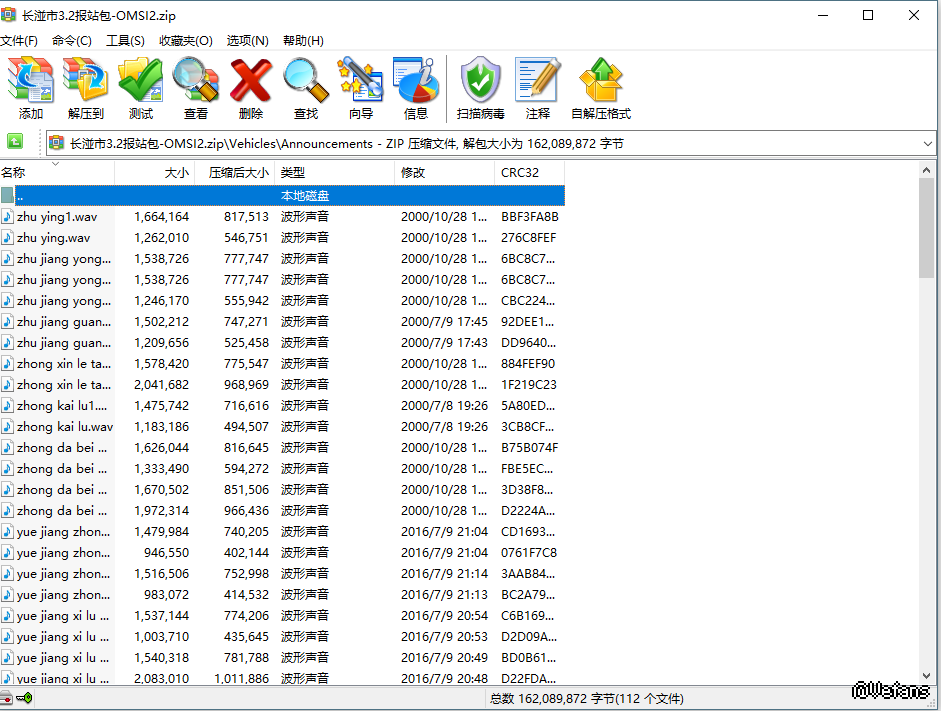The width and height of the screenshot is (941, 711).
Task: Sort files by 大小 column header
Action: pos(155,173)
